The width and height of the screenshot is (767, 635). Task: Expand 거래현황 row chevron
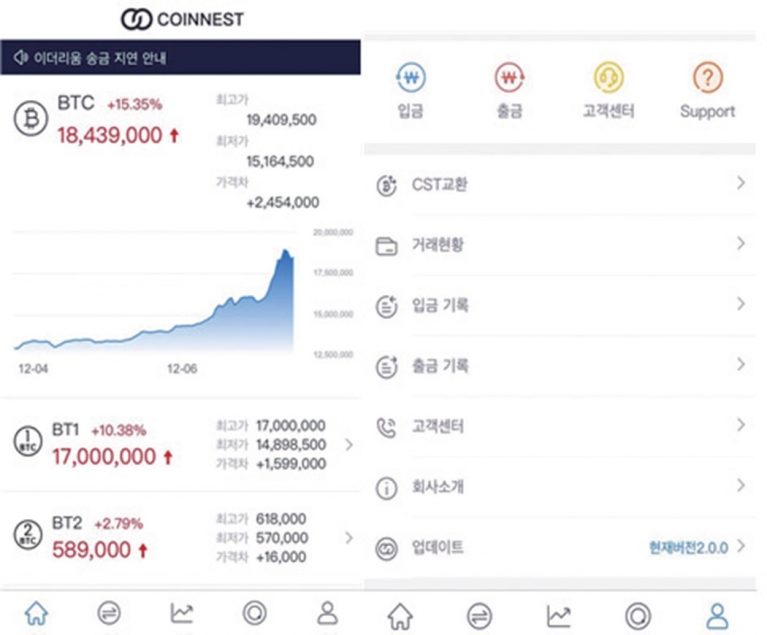point(741,243)
